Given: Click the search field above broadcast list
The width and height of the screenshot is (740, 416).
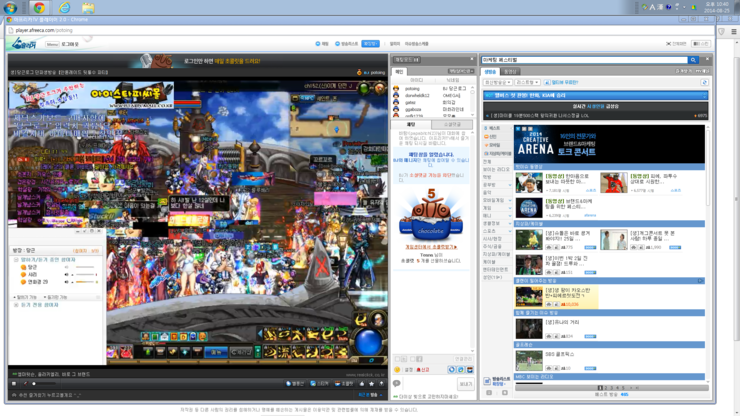Looking at the screenshot, I should tap(584, 60).
